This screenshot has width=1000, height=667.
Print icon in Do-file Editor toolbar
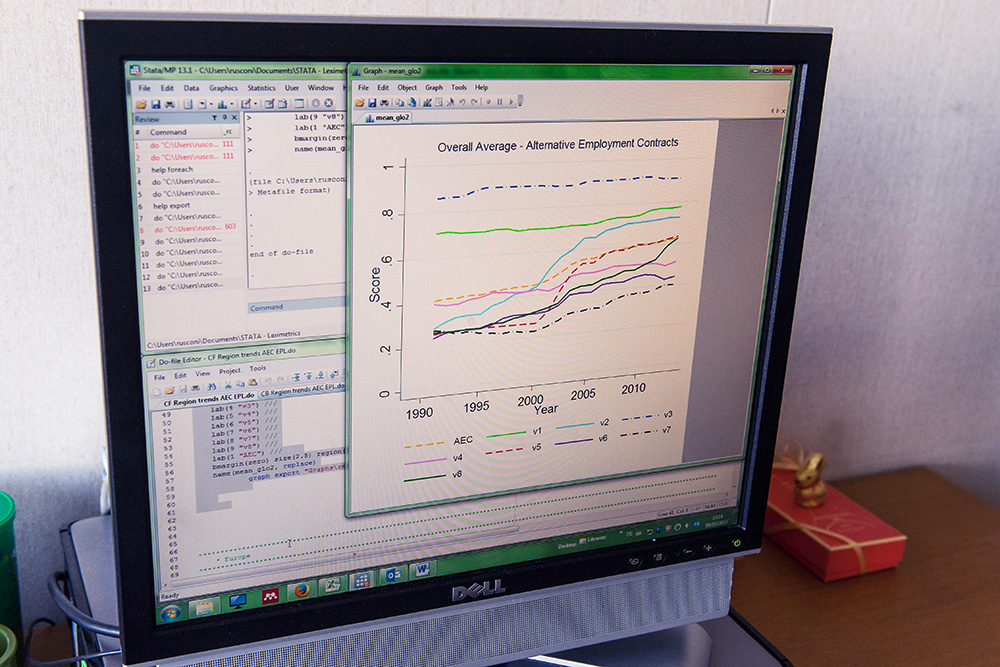195,388
